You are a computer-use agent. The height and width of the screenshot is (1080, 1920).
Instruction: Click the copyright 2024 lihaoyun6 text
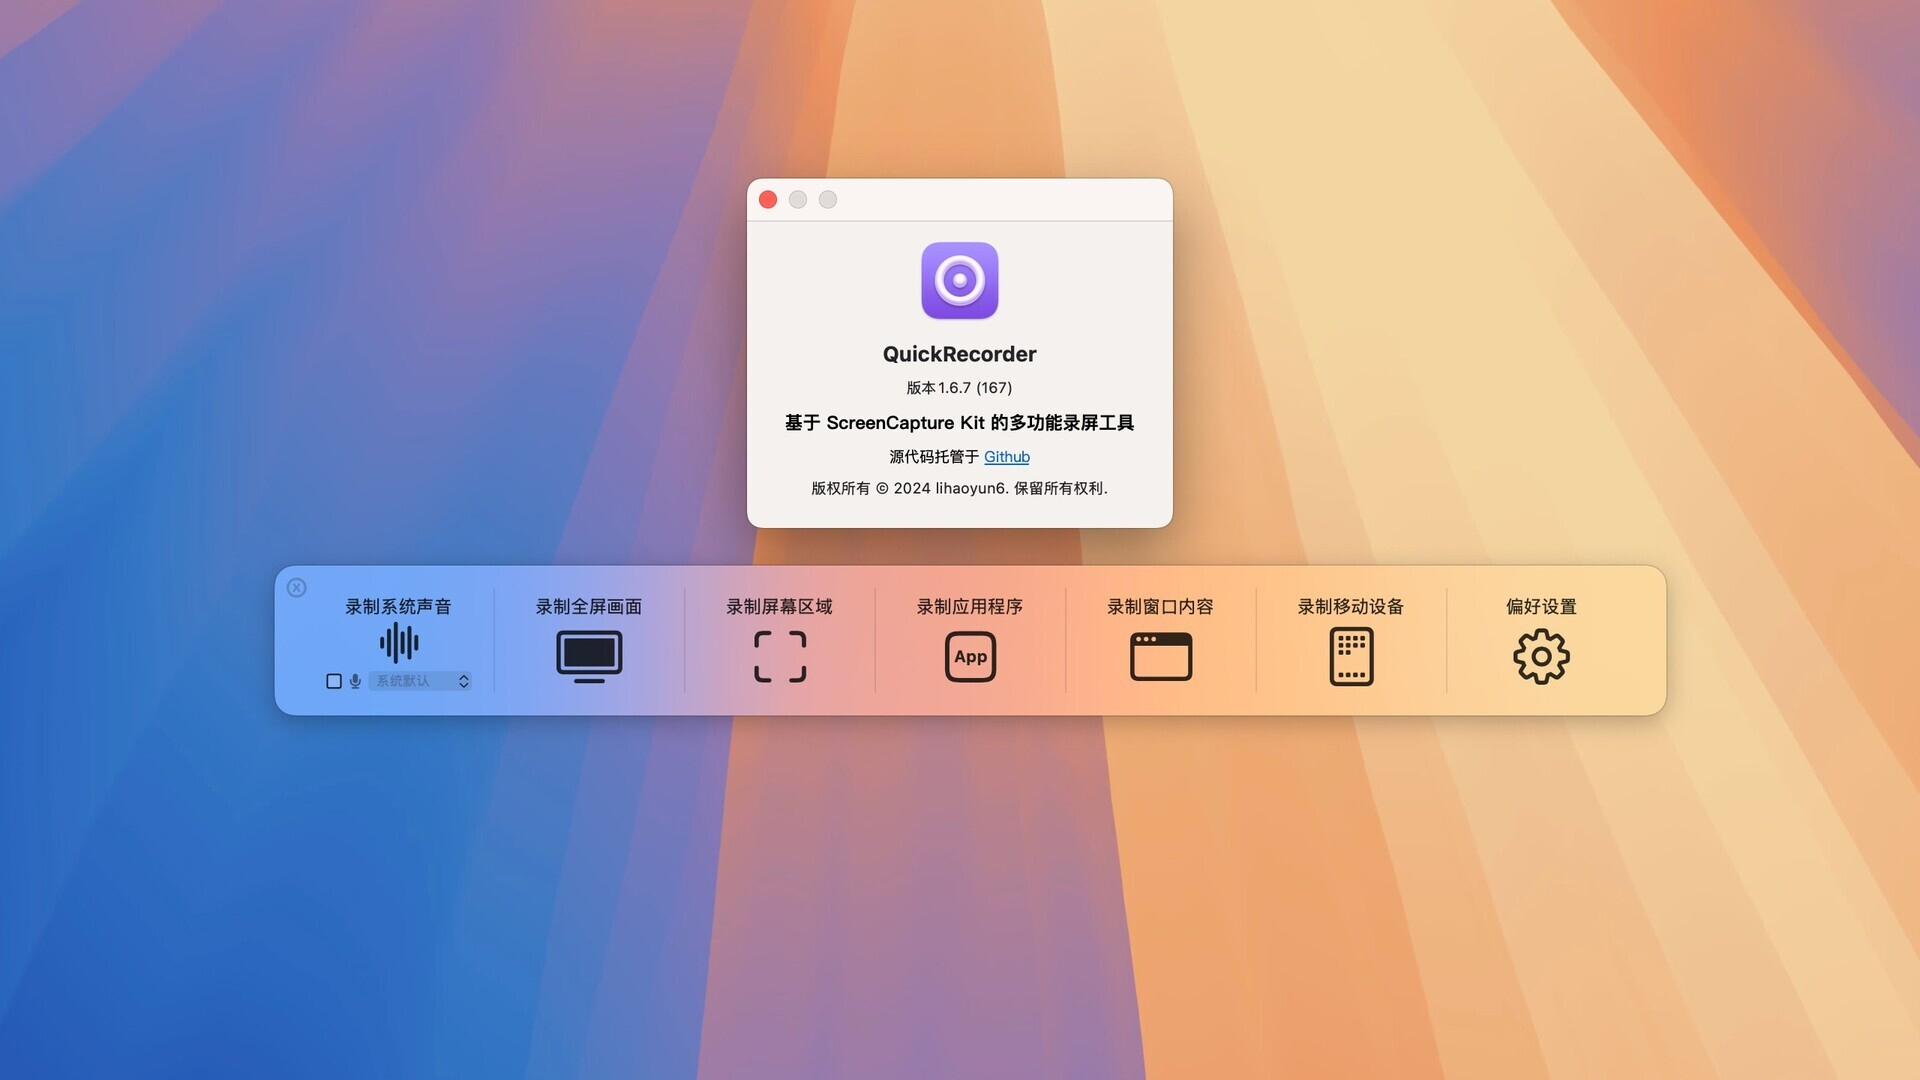960,489
